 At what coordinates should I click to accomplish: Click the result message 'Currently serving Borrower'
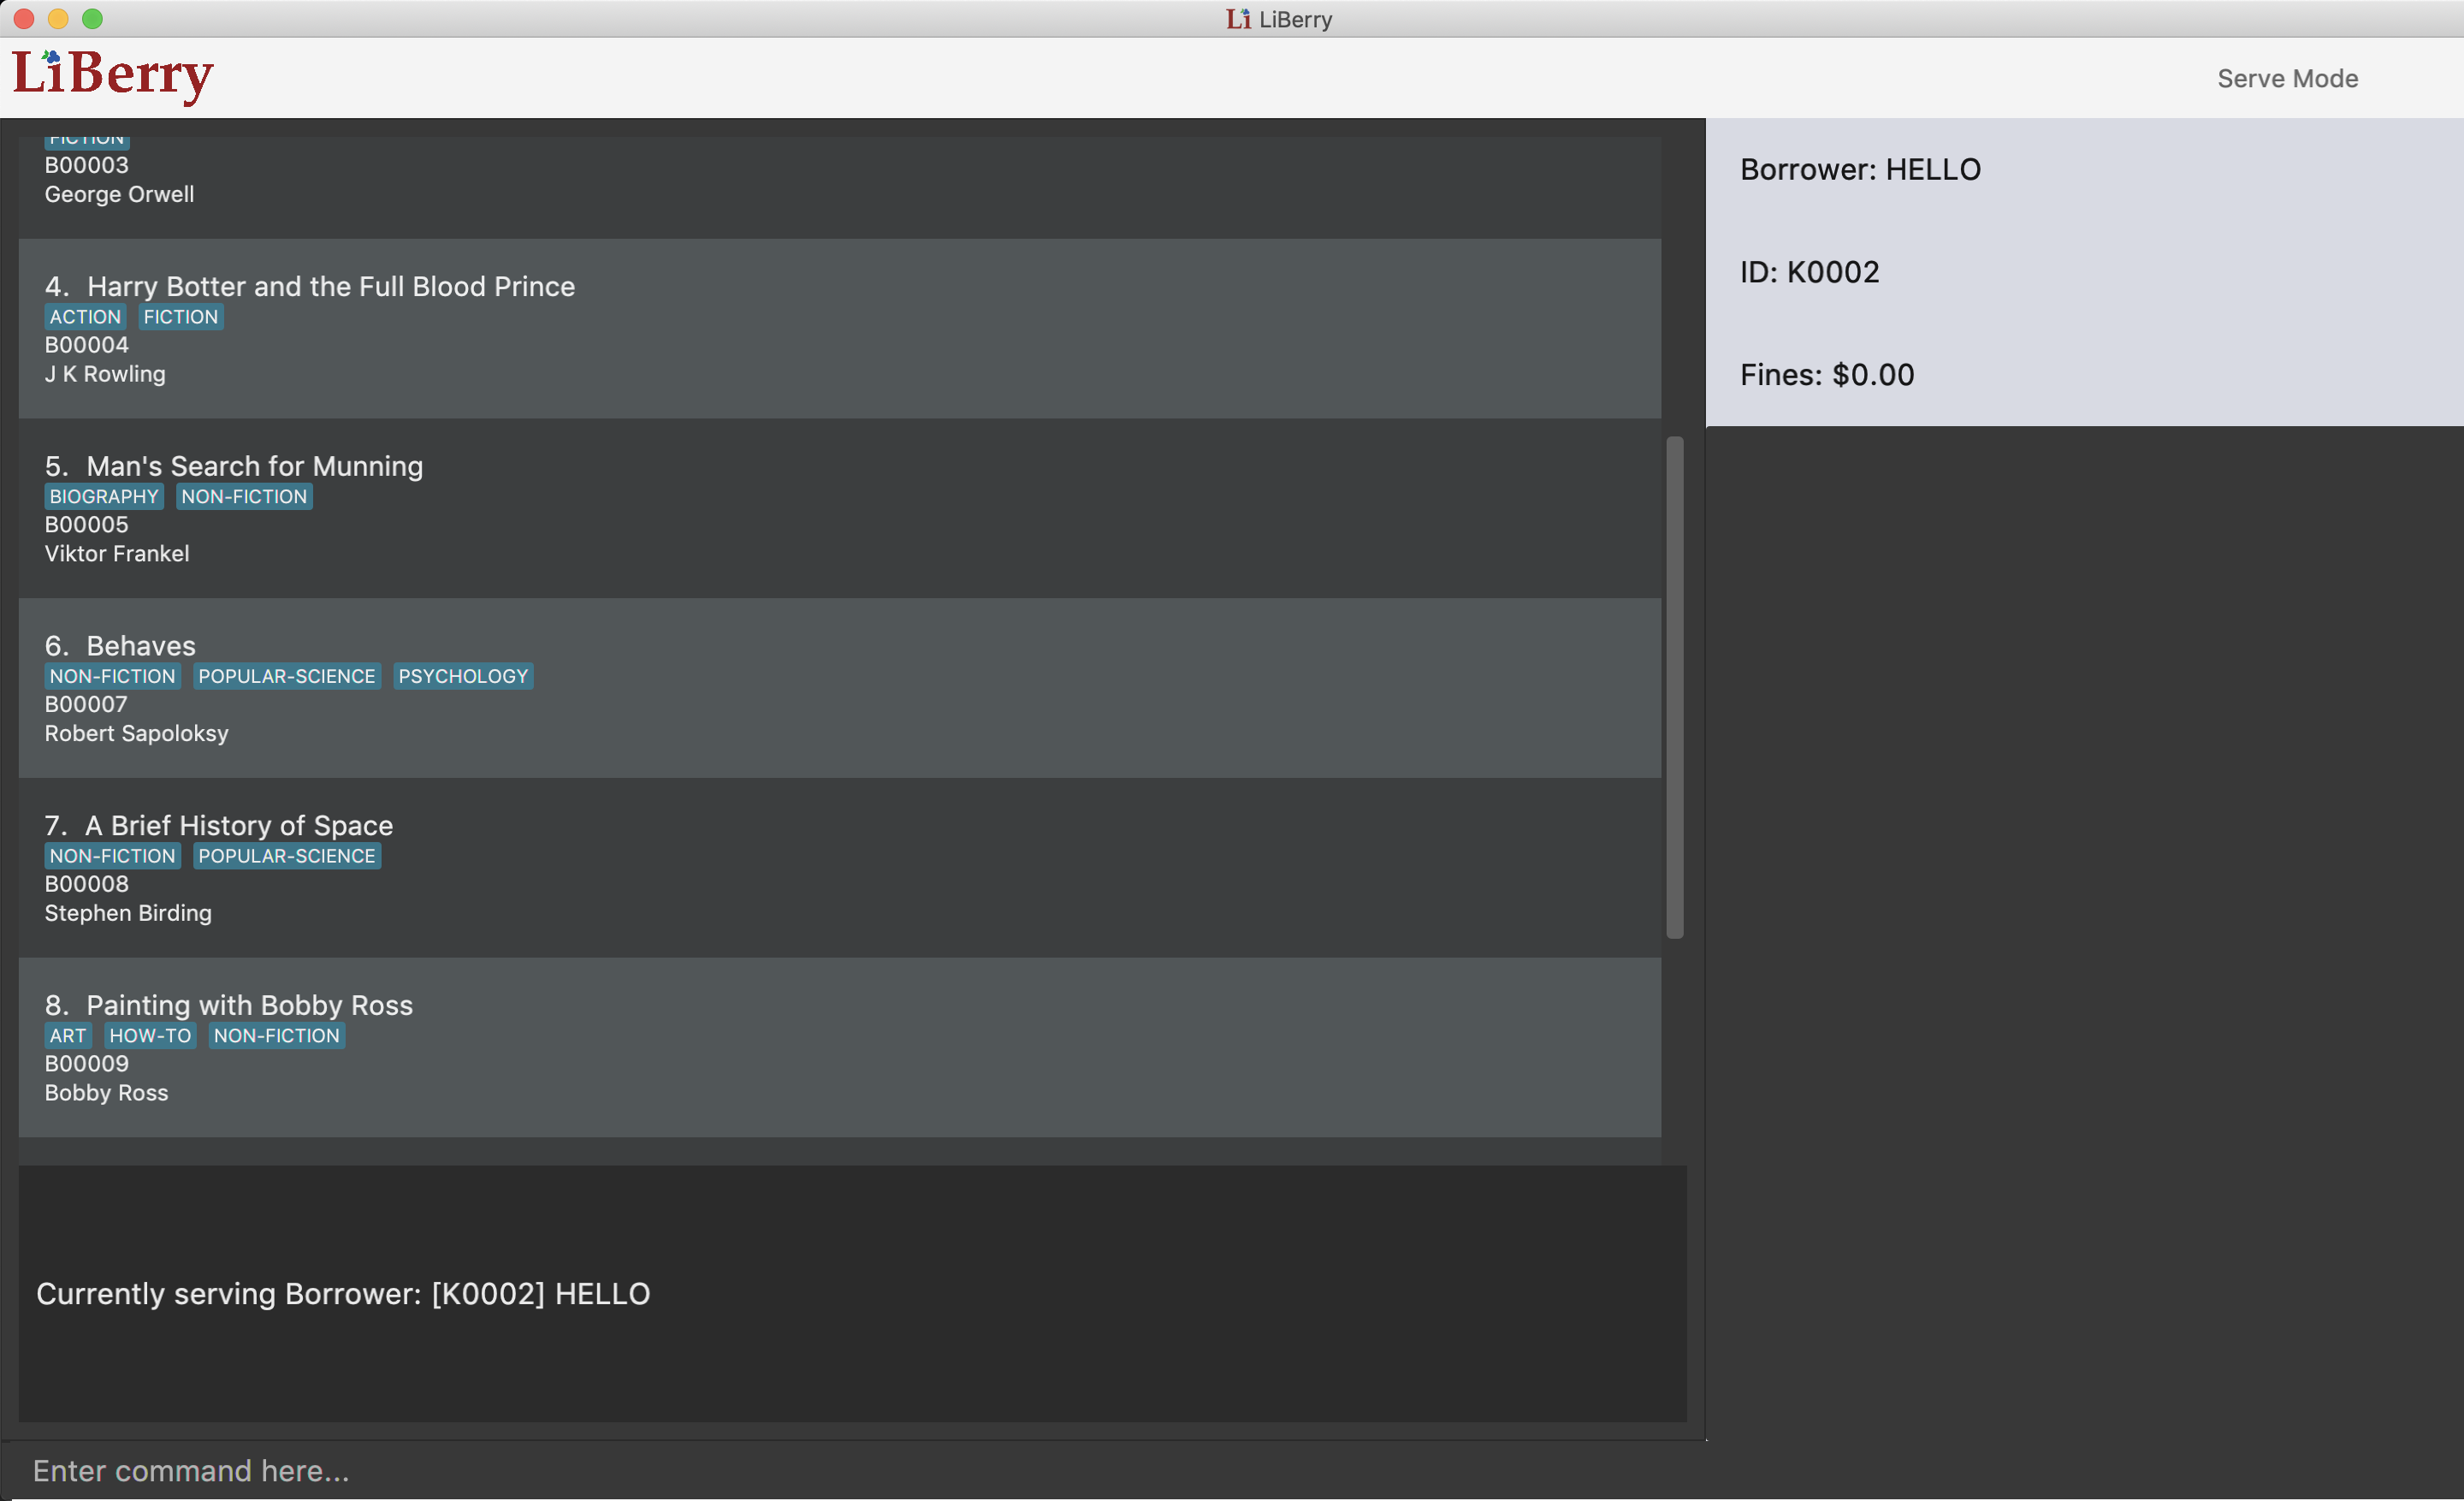pyautogui.click(x=343, y=1294)
